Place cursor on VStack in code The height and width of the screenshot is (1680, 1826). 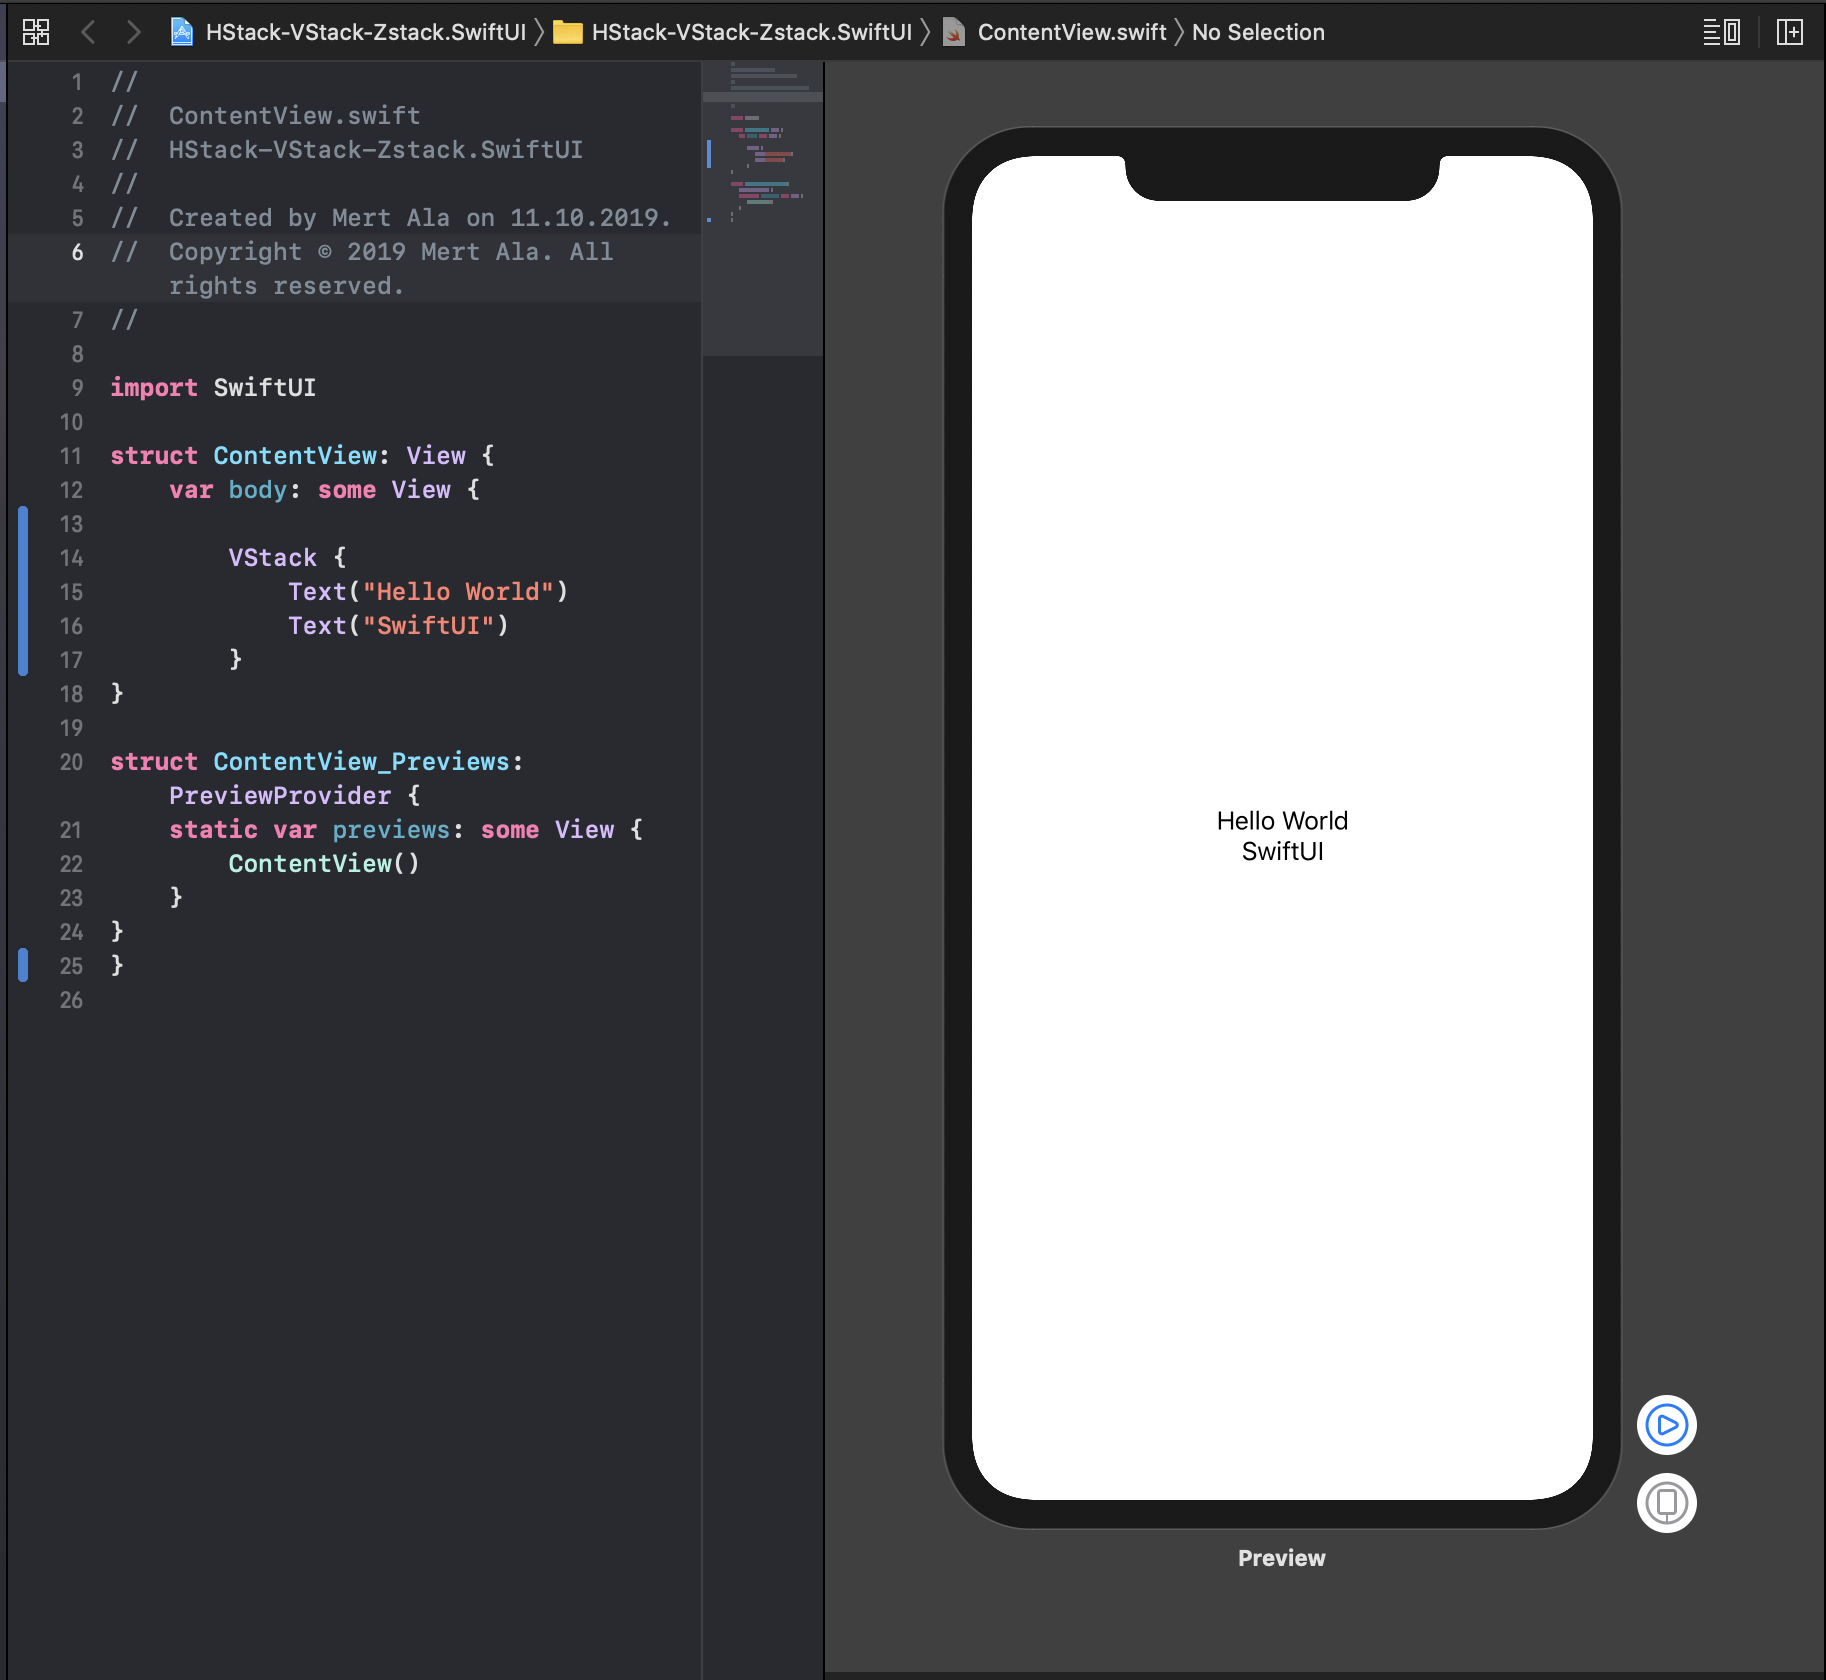[x=272, y=558]
